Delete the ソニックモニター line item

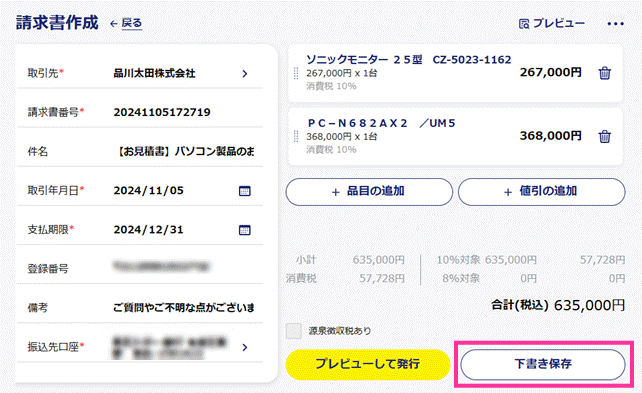[605, 73]
